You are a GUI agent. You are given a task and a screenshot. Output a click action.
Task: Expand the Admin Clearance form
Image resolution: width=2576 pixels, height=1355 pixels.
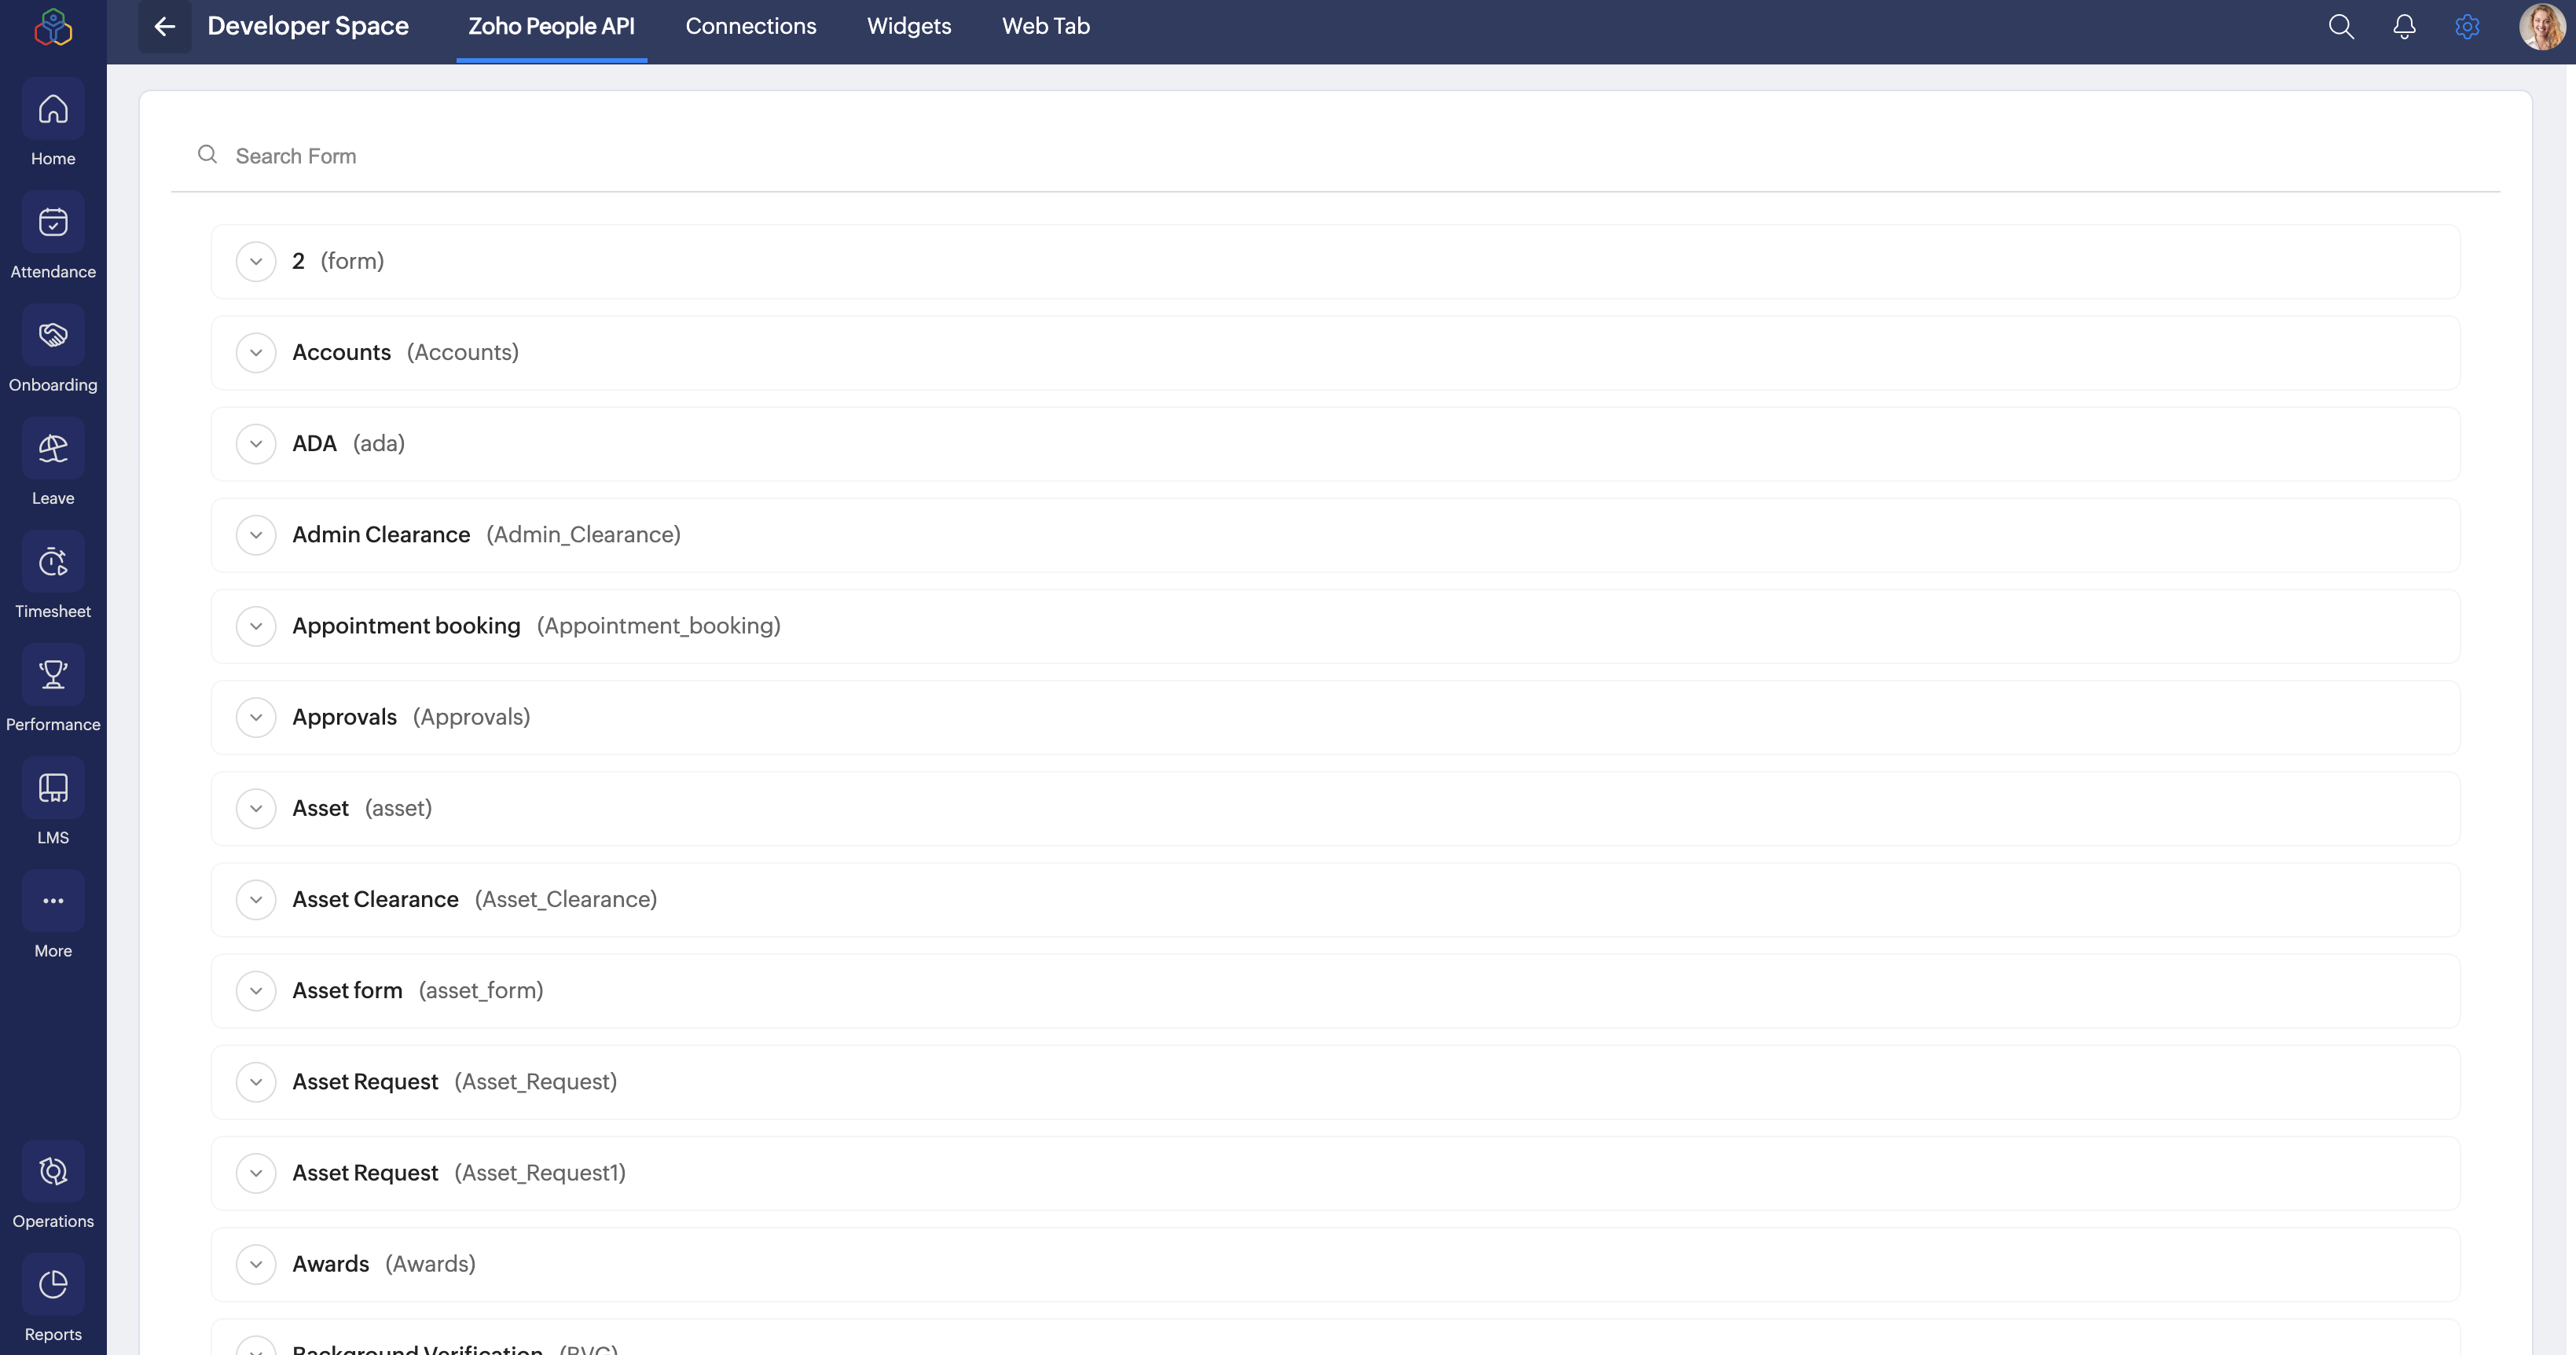(x=256, y=535)
